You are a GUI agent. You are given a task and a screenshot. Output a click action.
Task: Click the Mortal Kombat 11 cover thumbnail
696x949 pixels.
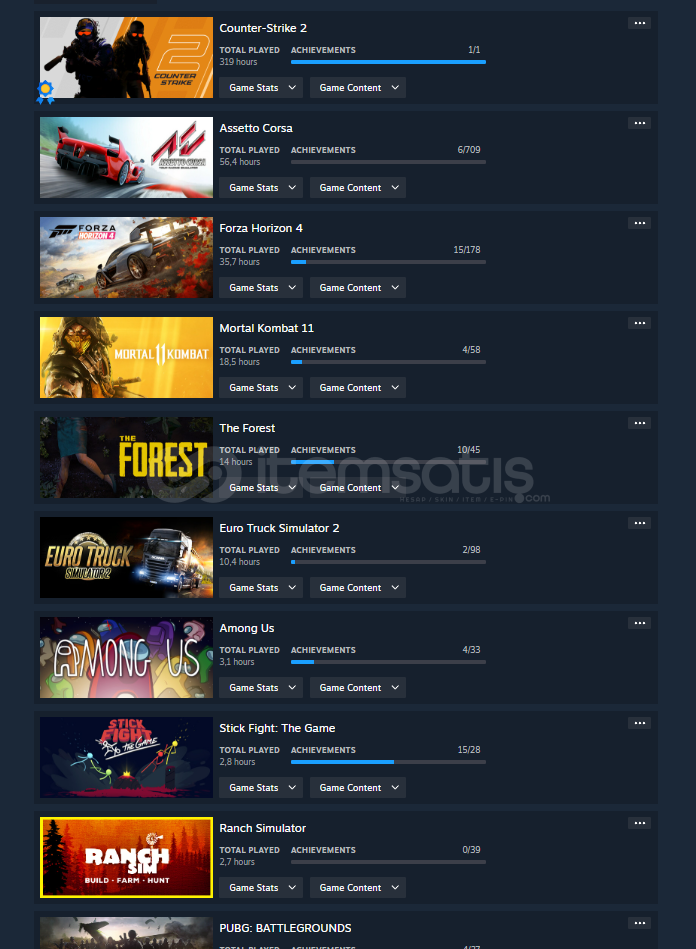pos(126,358)
